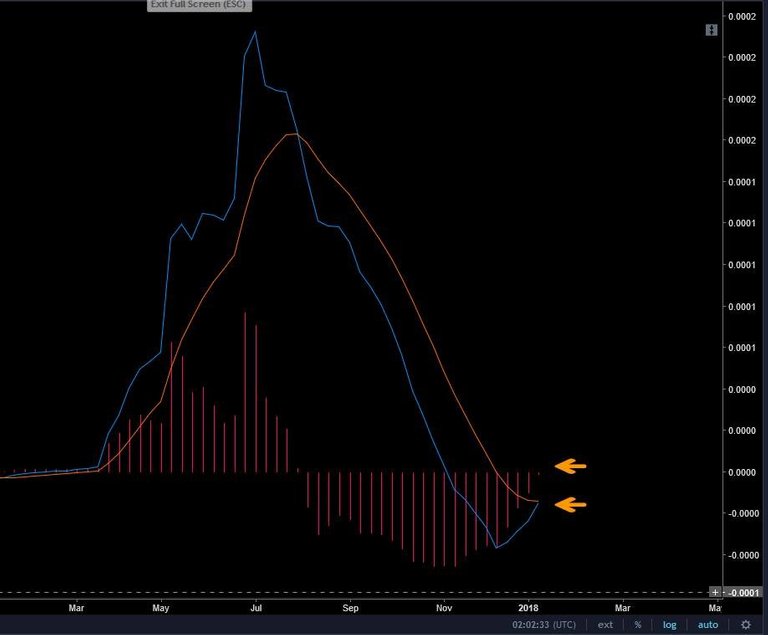Click the lower orange arrow annotation
Image resolution: width=768 pixels, height=635 pixels.
[571, 505]
